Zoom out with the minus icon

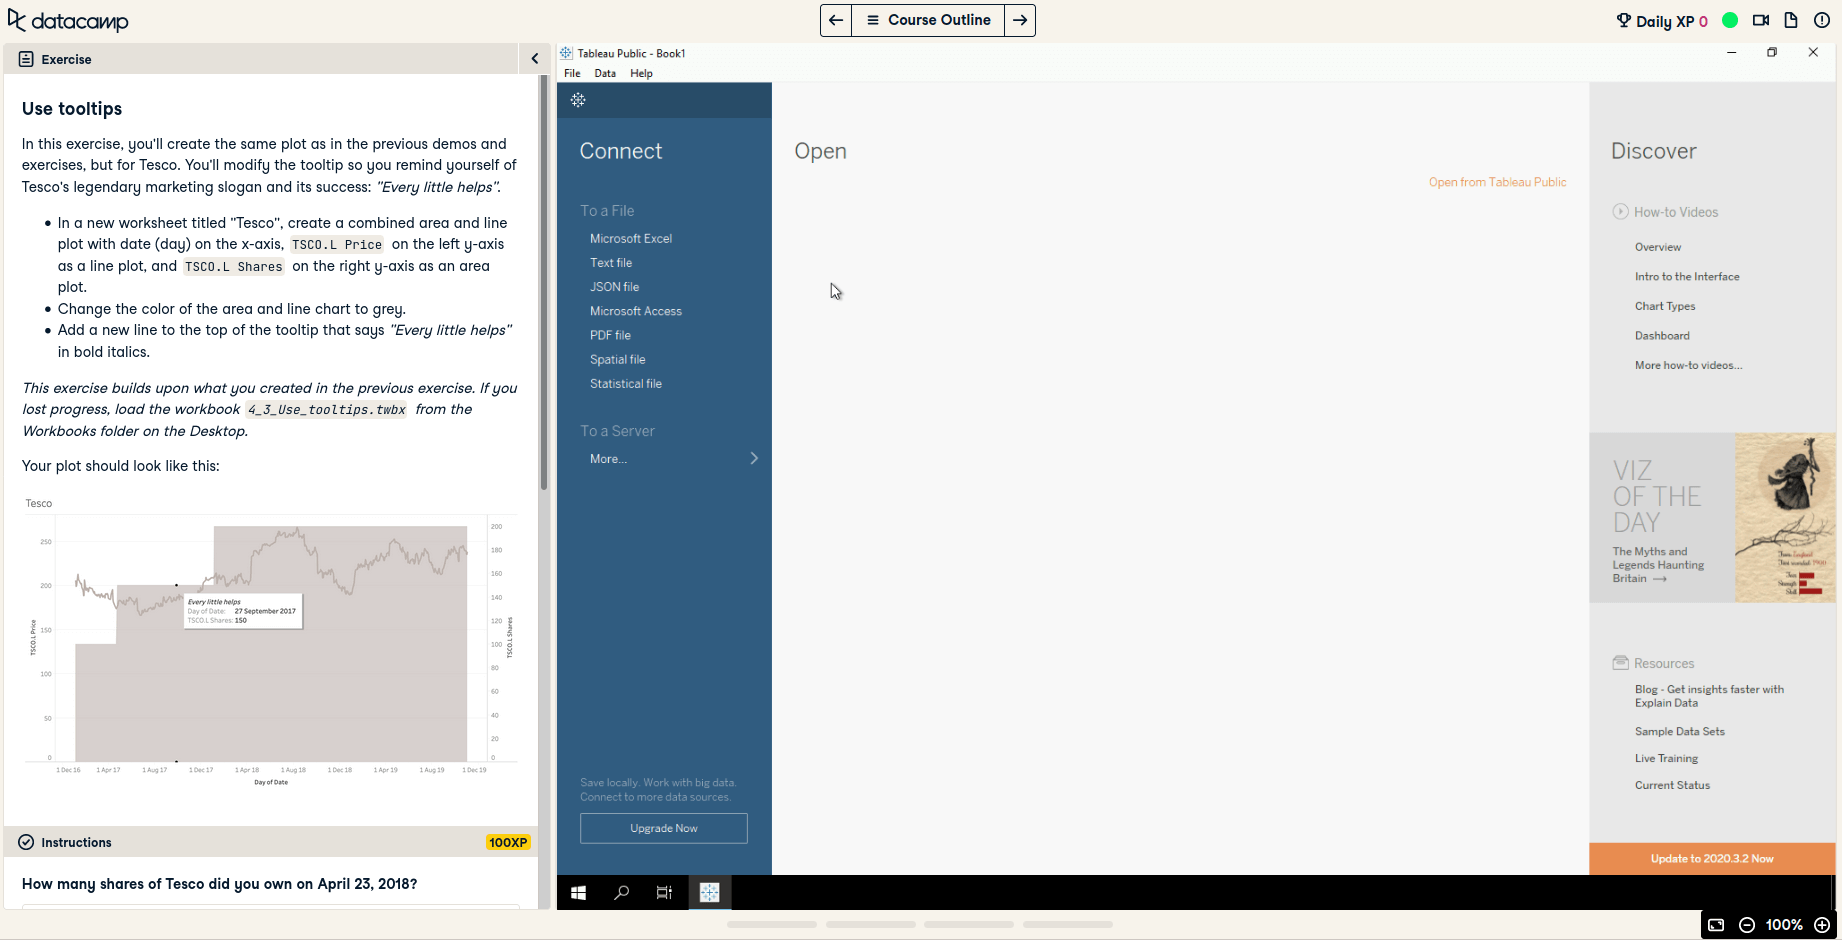[x=1747, y=925]
